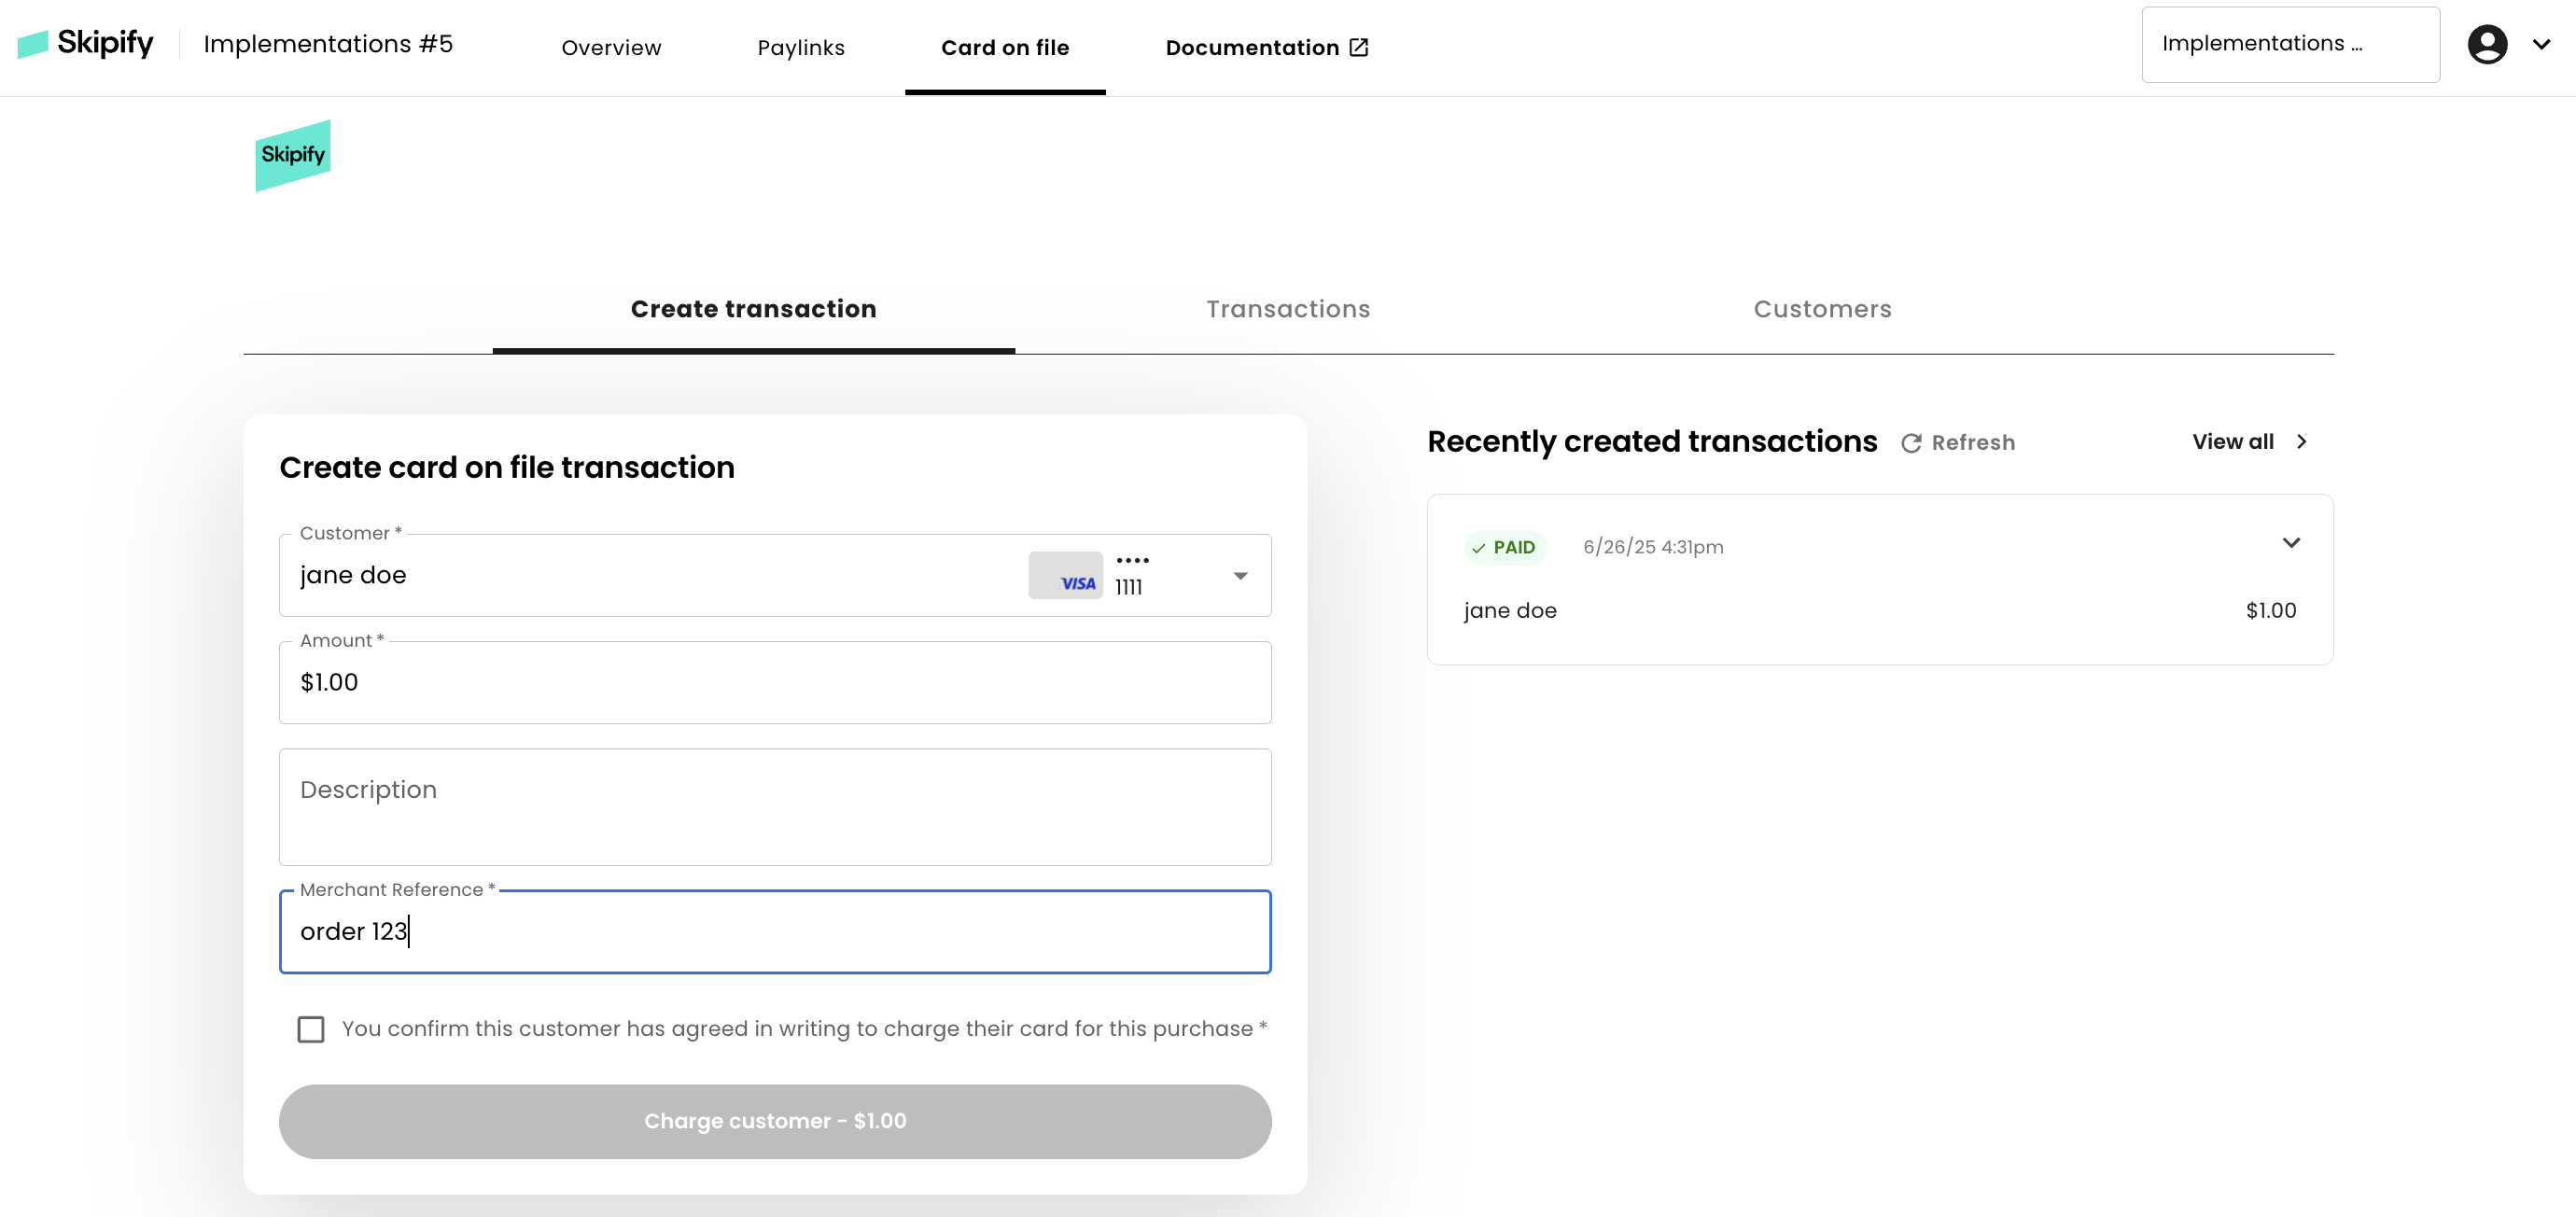2576x1217 pixels.
Task: Click jane doe in recent transactions
Action: [x=1510, y=610]
